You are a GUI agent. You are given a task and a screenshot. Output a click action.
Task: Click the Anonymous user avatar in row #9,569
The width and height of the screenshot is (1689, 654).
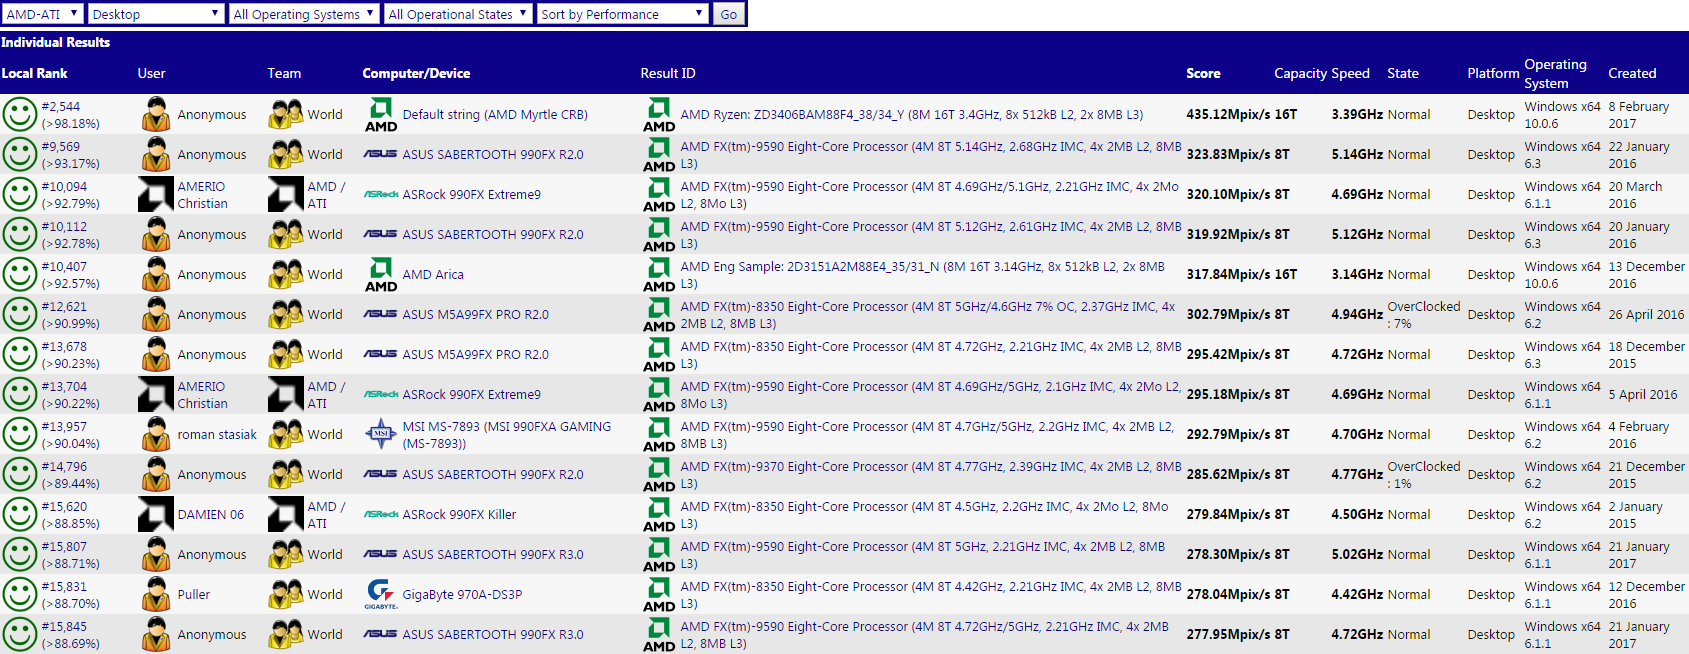tap(156, 154)
